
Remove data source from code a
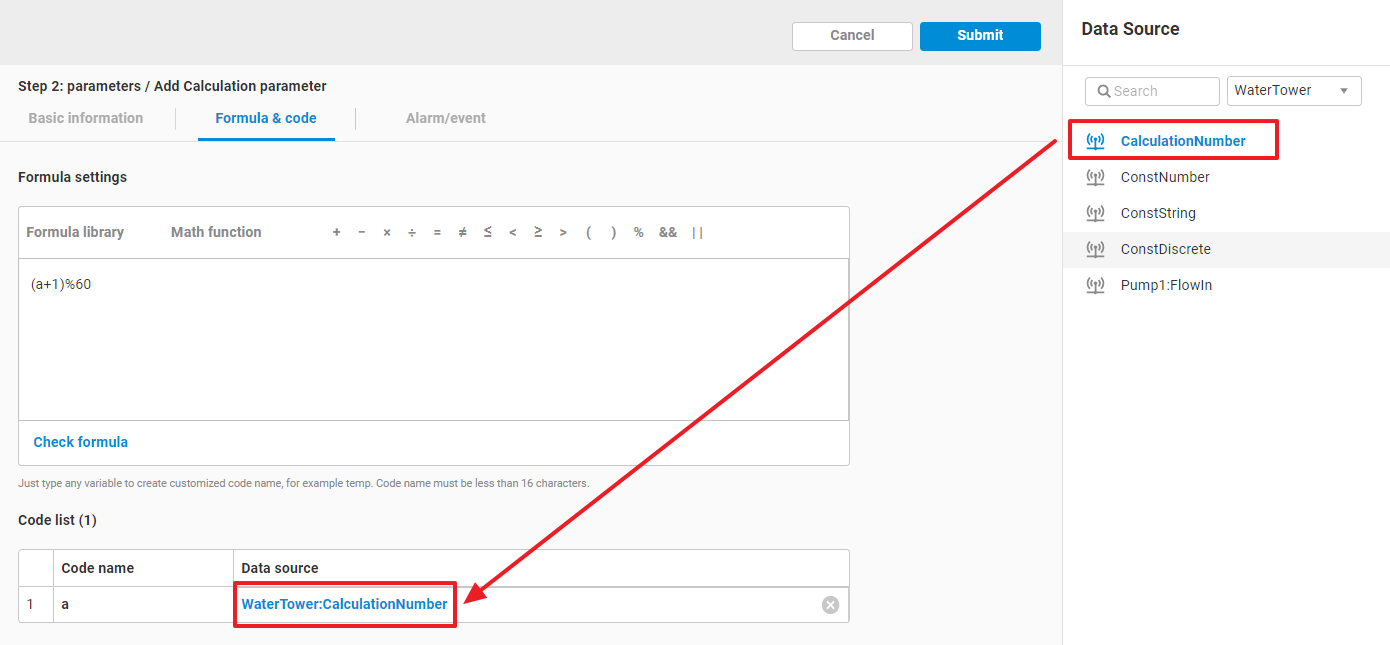(x=830, y=605)
